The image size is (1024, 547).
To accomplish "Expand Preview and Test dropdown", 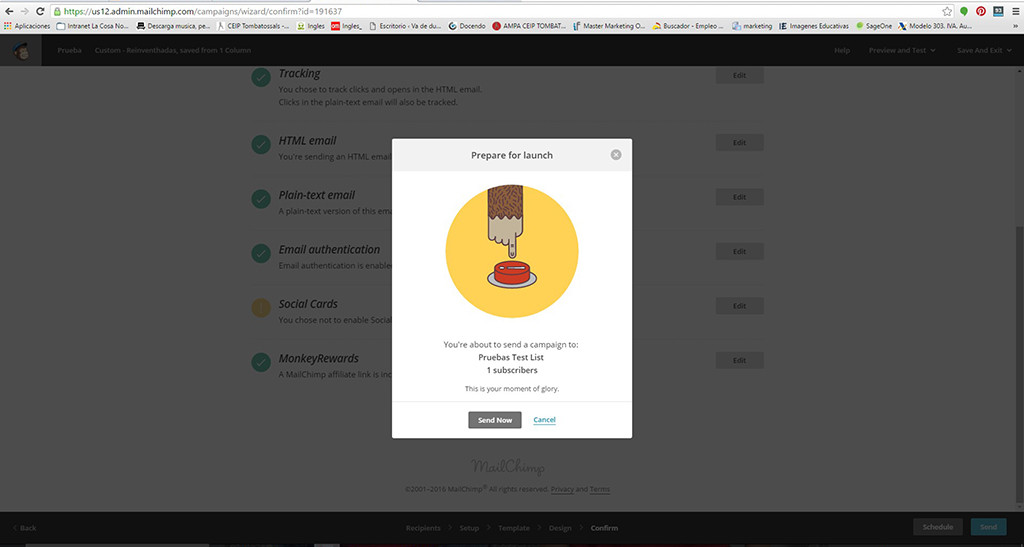I will (x=902, y=50).
